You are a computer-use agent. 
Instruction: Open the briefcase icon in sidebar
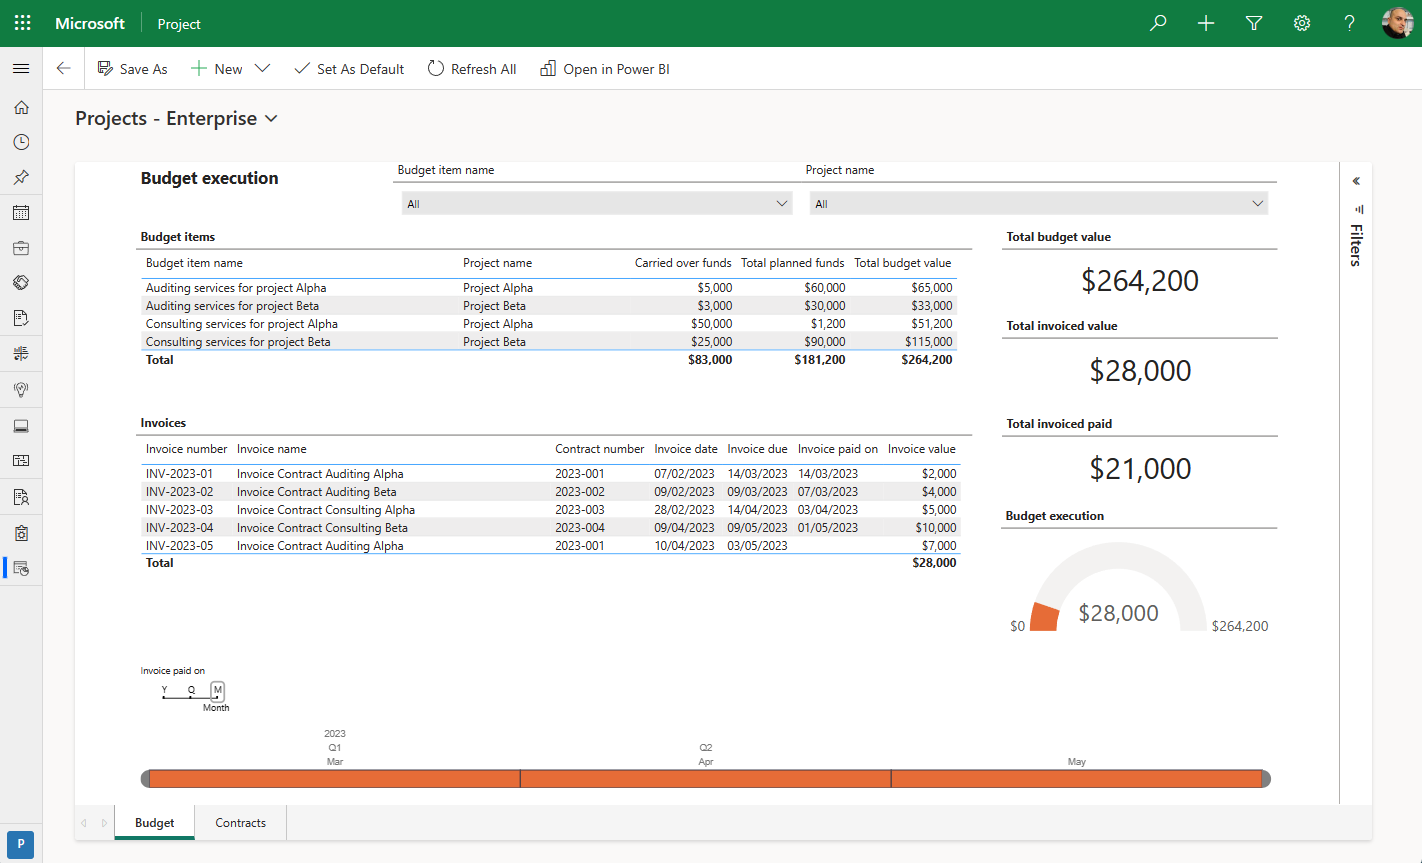click(x=21, y=247)
